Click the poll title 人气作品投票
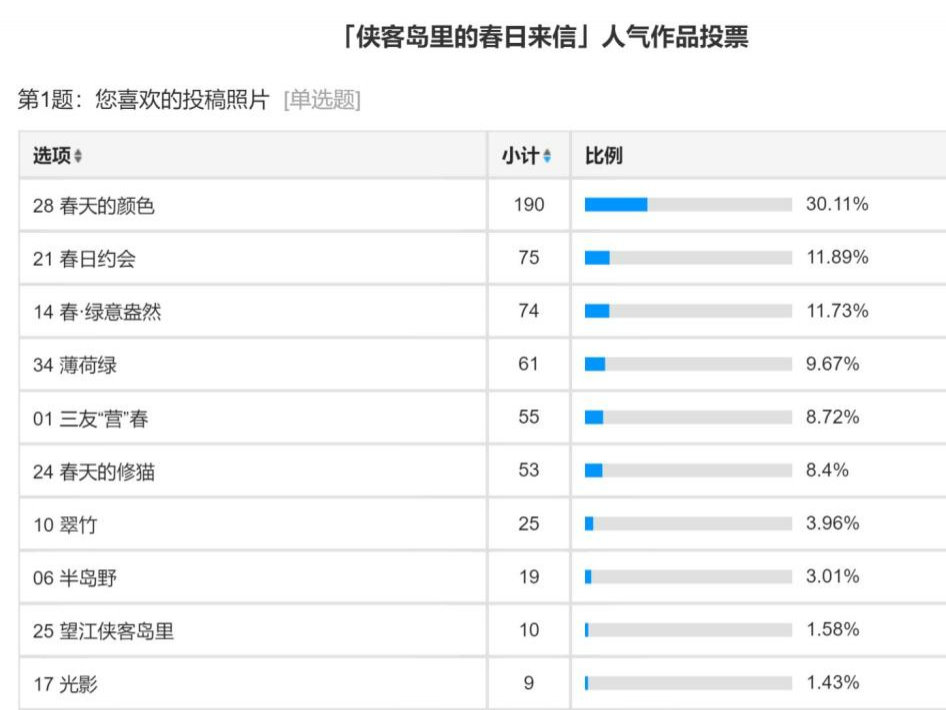The image size is (946, 710). (x=675, y=37)
